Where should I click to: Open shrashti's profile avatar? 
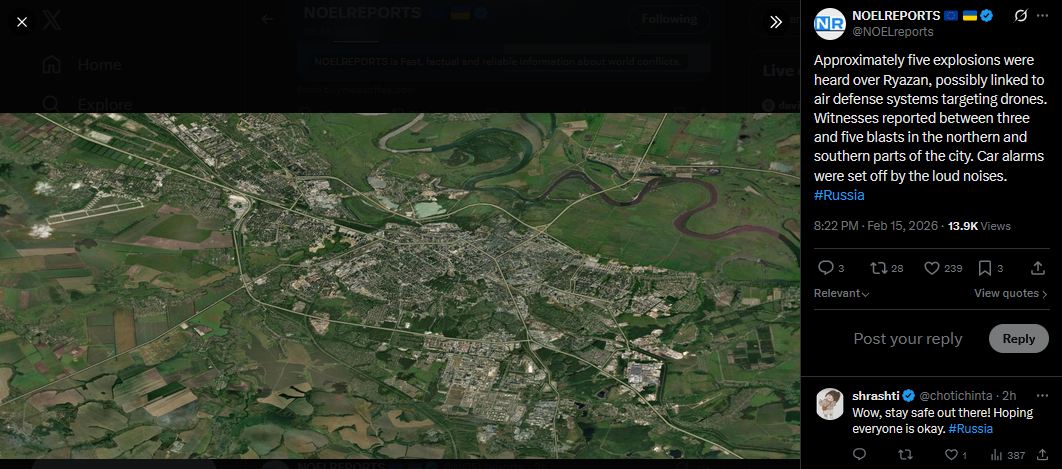click(x=830, y=403)
